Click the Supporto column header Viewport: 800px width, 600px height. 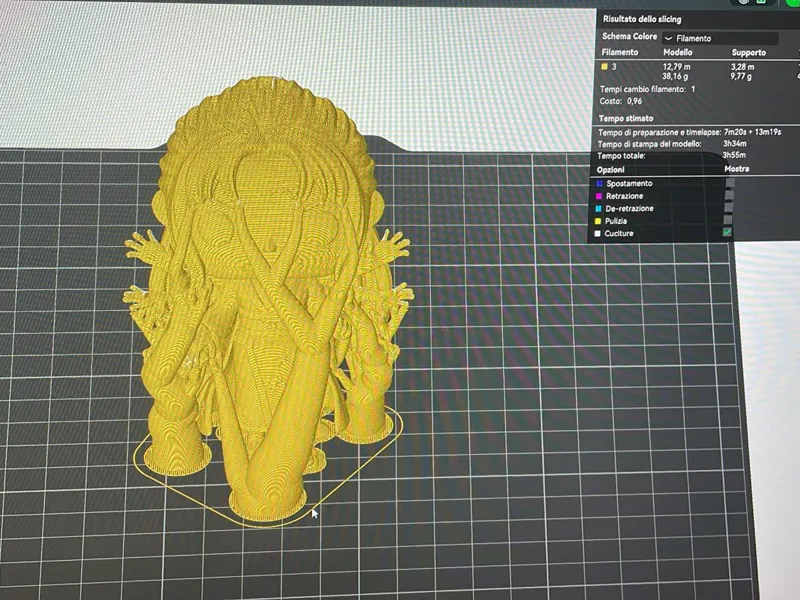748,52
